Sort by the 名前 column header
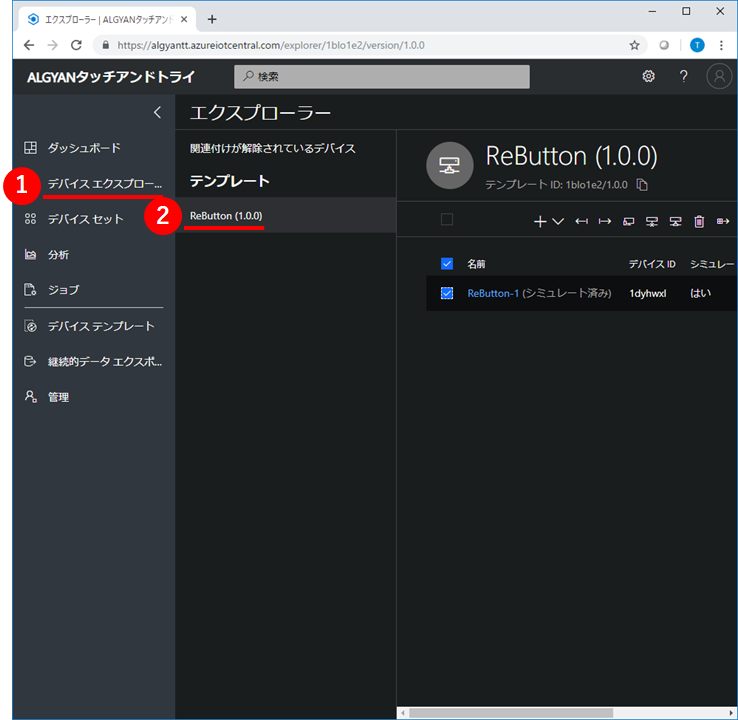 point(476,264)
